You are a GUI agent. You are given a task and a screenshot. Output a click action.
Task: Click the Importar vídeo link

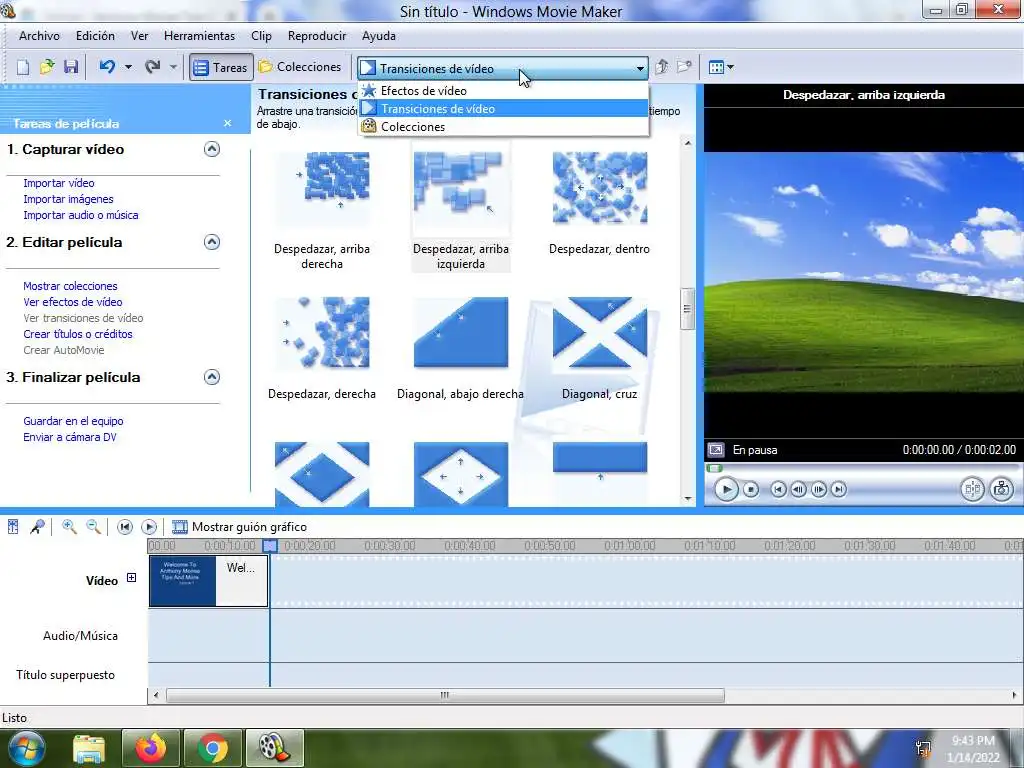click(x=59, y=184)
